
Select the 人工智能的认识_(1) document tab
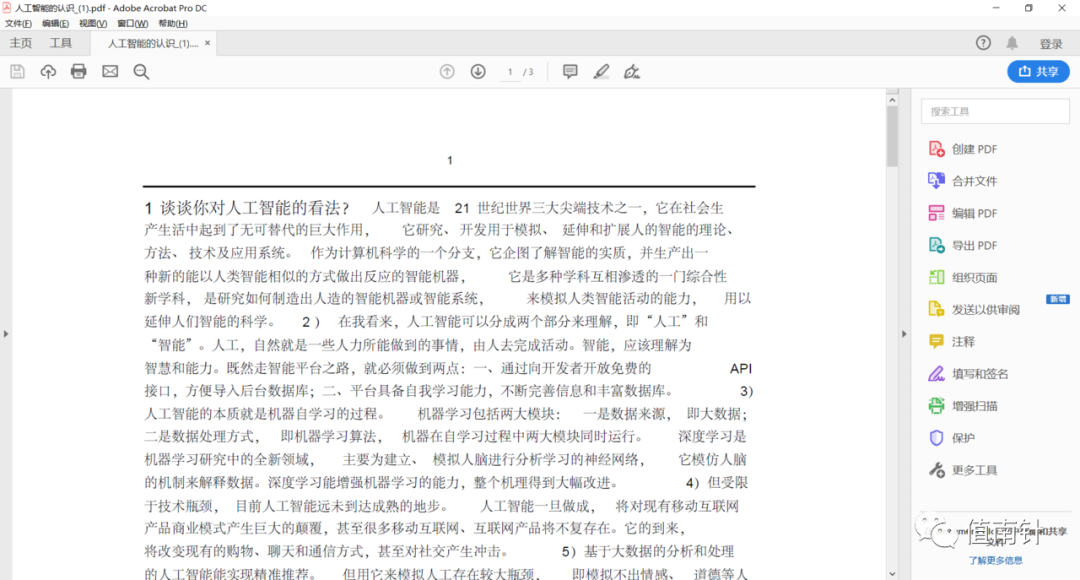click(x=153, y=43)
